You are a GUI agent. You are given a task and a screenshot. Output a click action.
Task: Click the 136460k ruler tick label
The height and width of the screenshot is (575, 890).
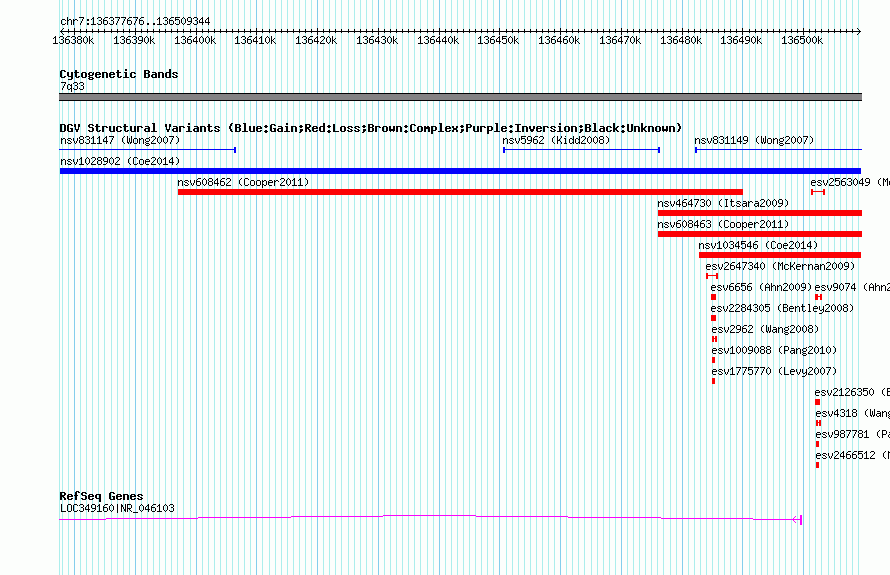coord(559,40)
